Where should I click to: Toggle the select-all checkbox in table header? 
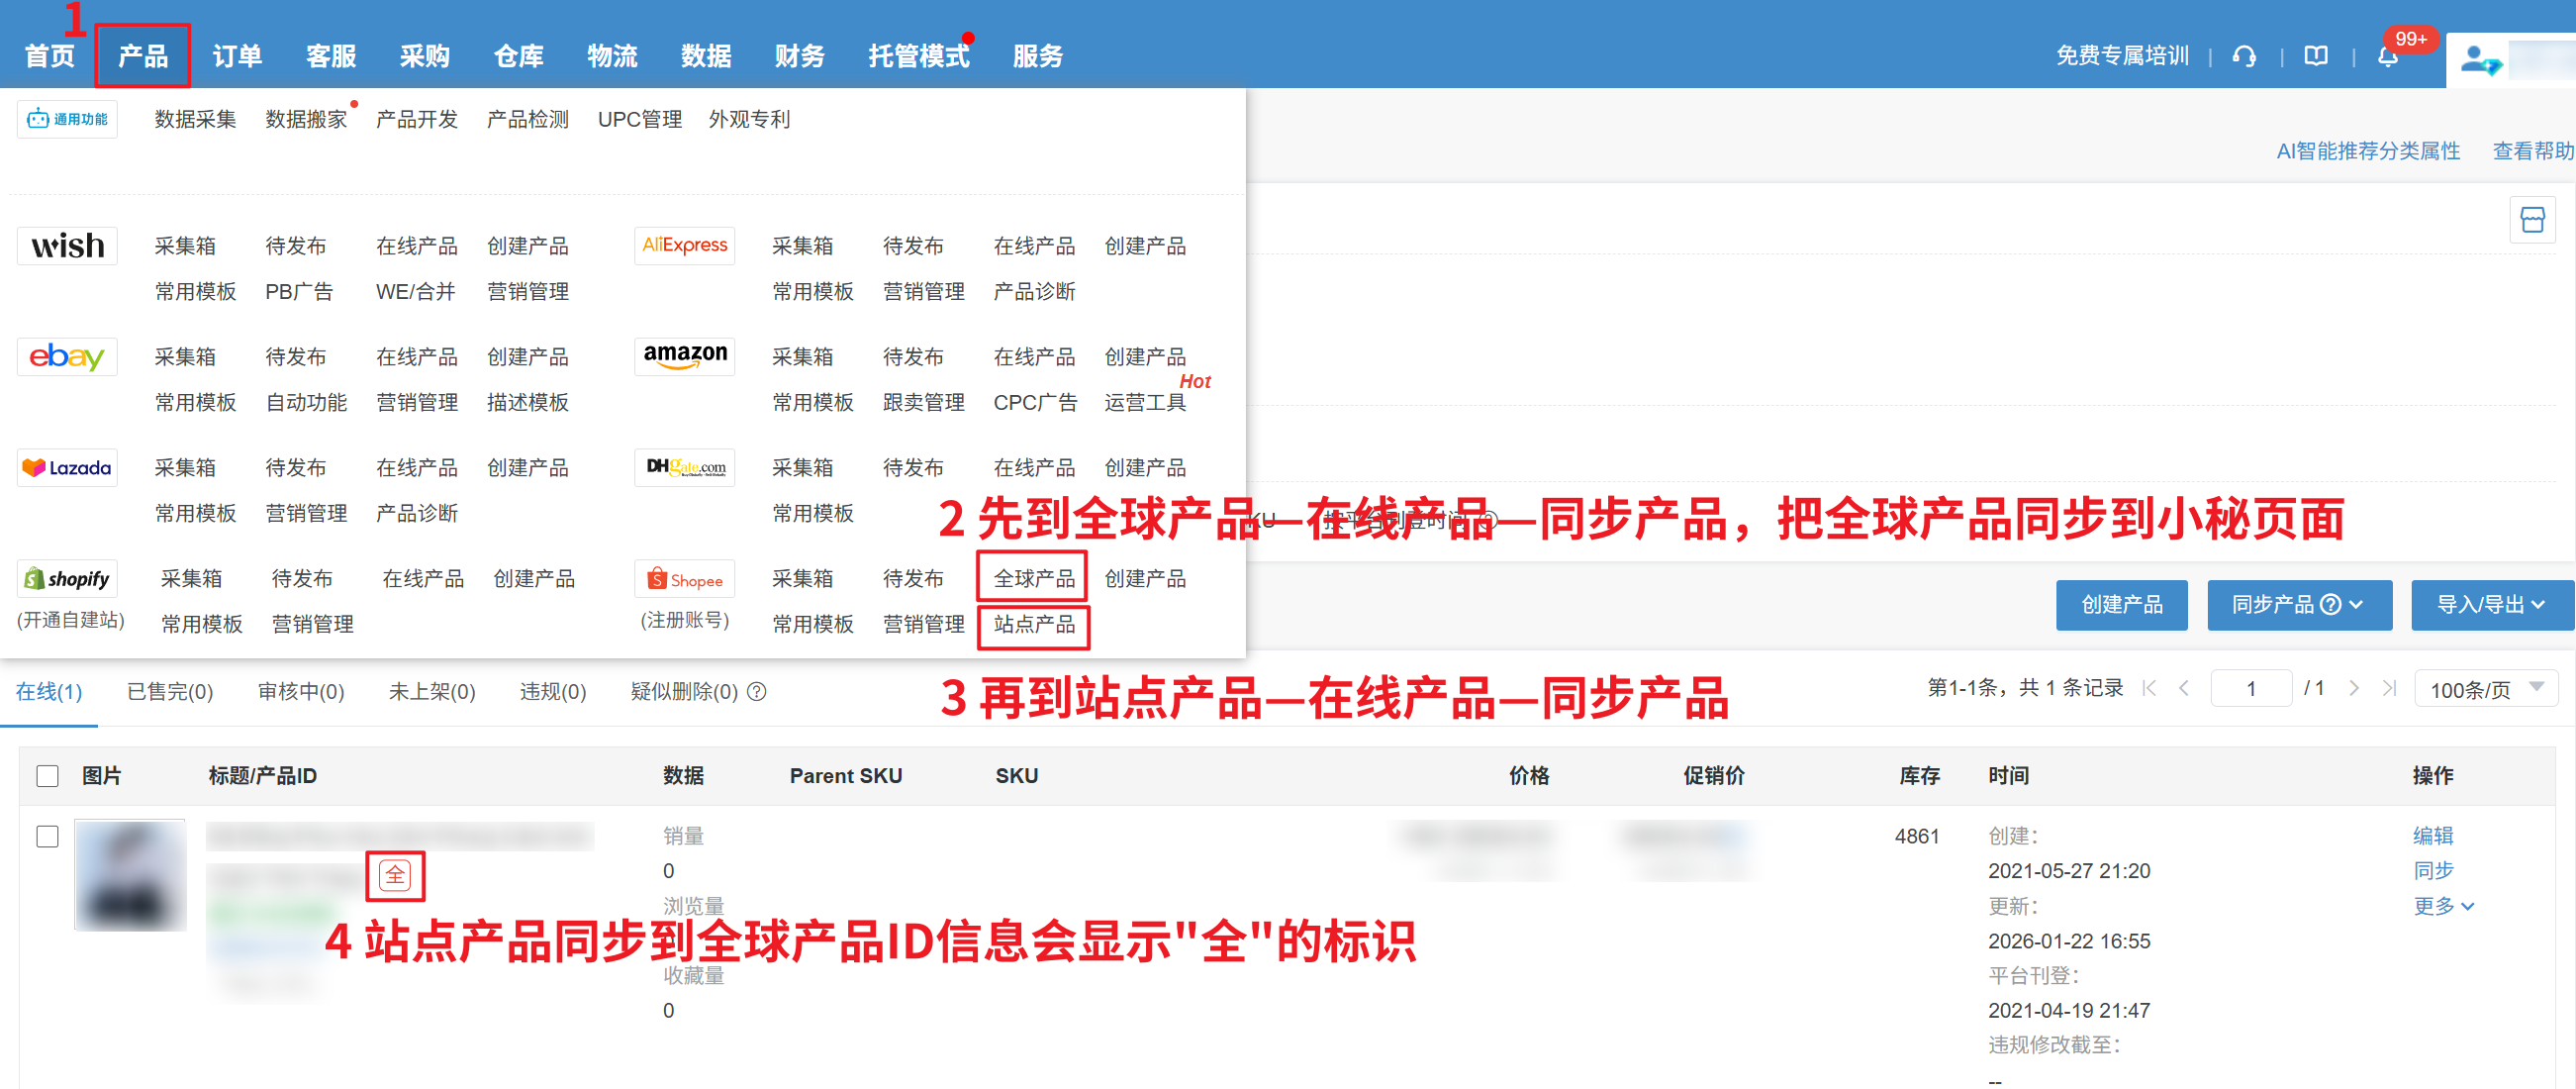point(47,775)
